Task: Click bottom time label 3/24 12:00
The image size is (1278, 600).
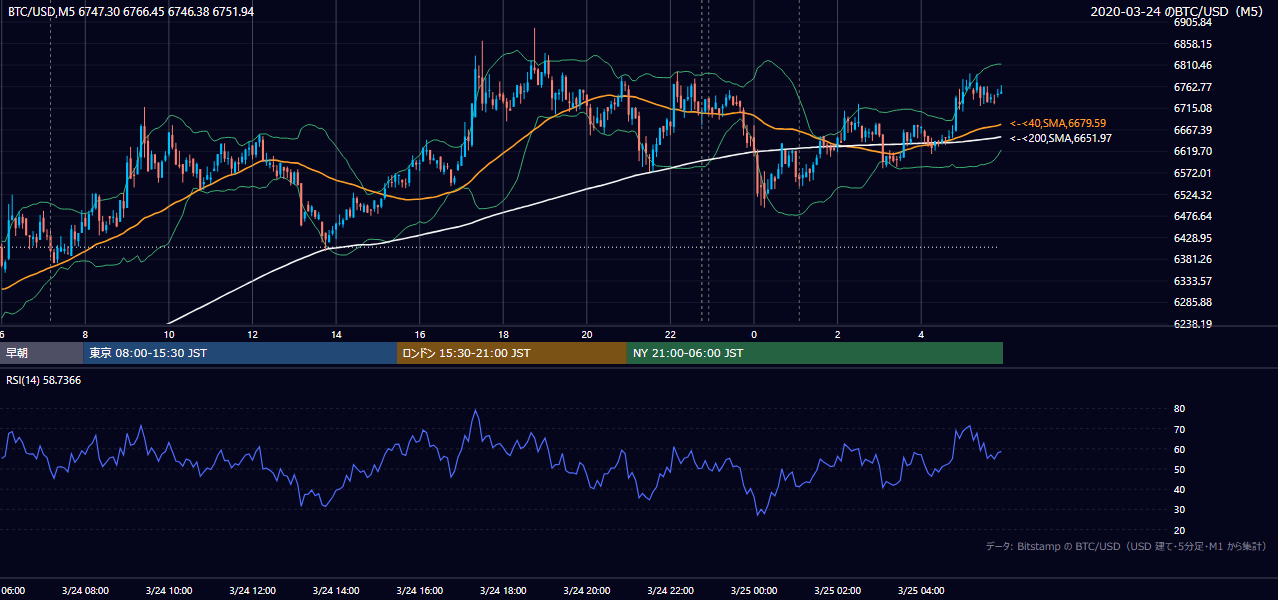Action: (x=252, y=591)
